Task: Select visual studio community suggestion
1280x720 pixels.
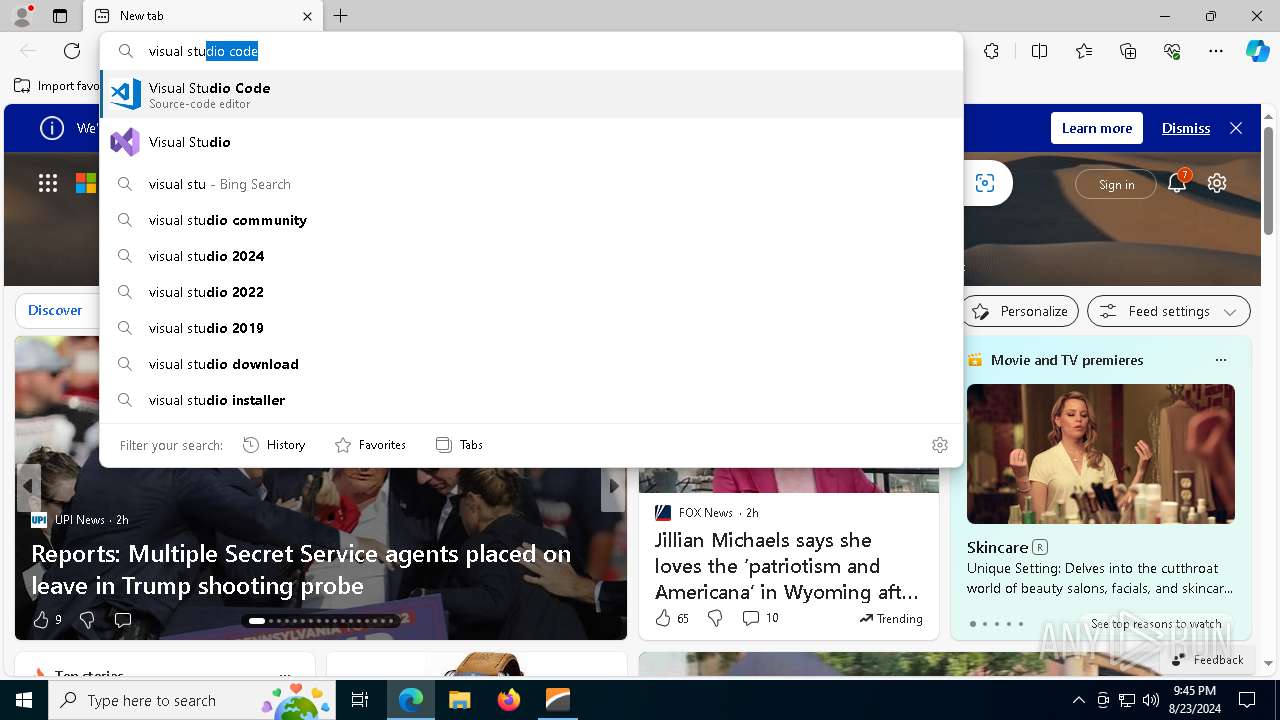Action: tap(531, 220)
